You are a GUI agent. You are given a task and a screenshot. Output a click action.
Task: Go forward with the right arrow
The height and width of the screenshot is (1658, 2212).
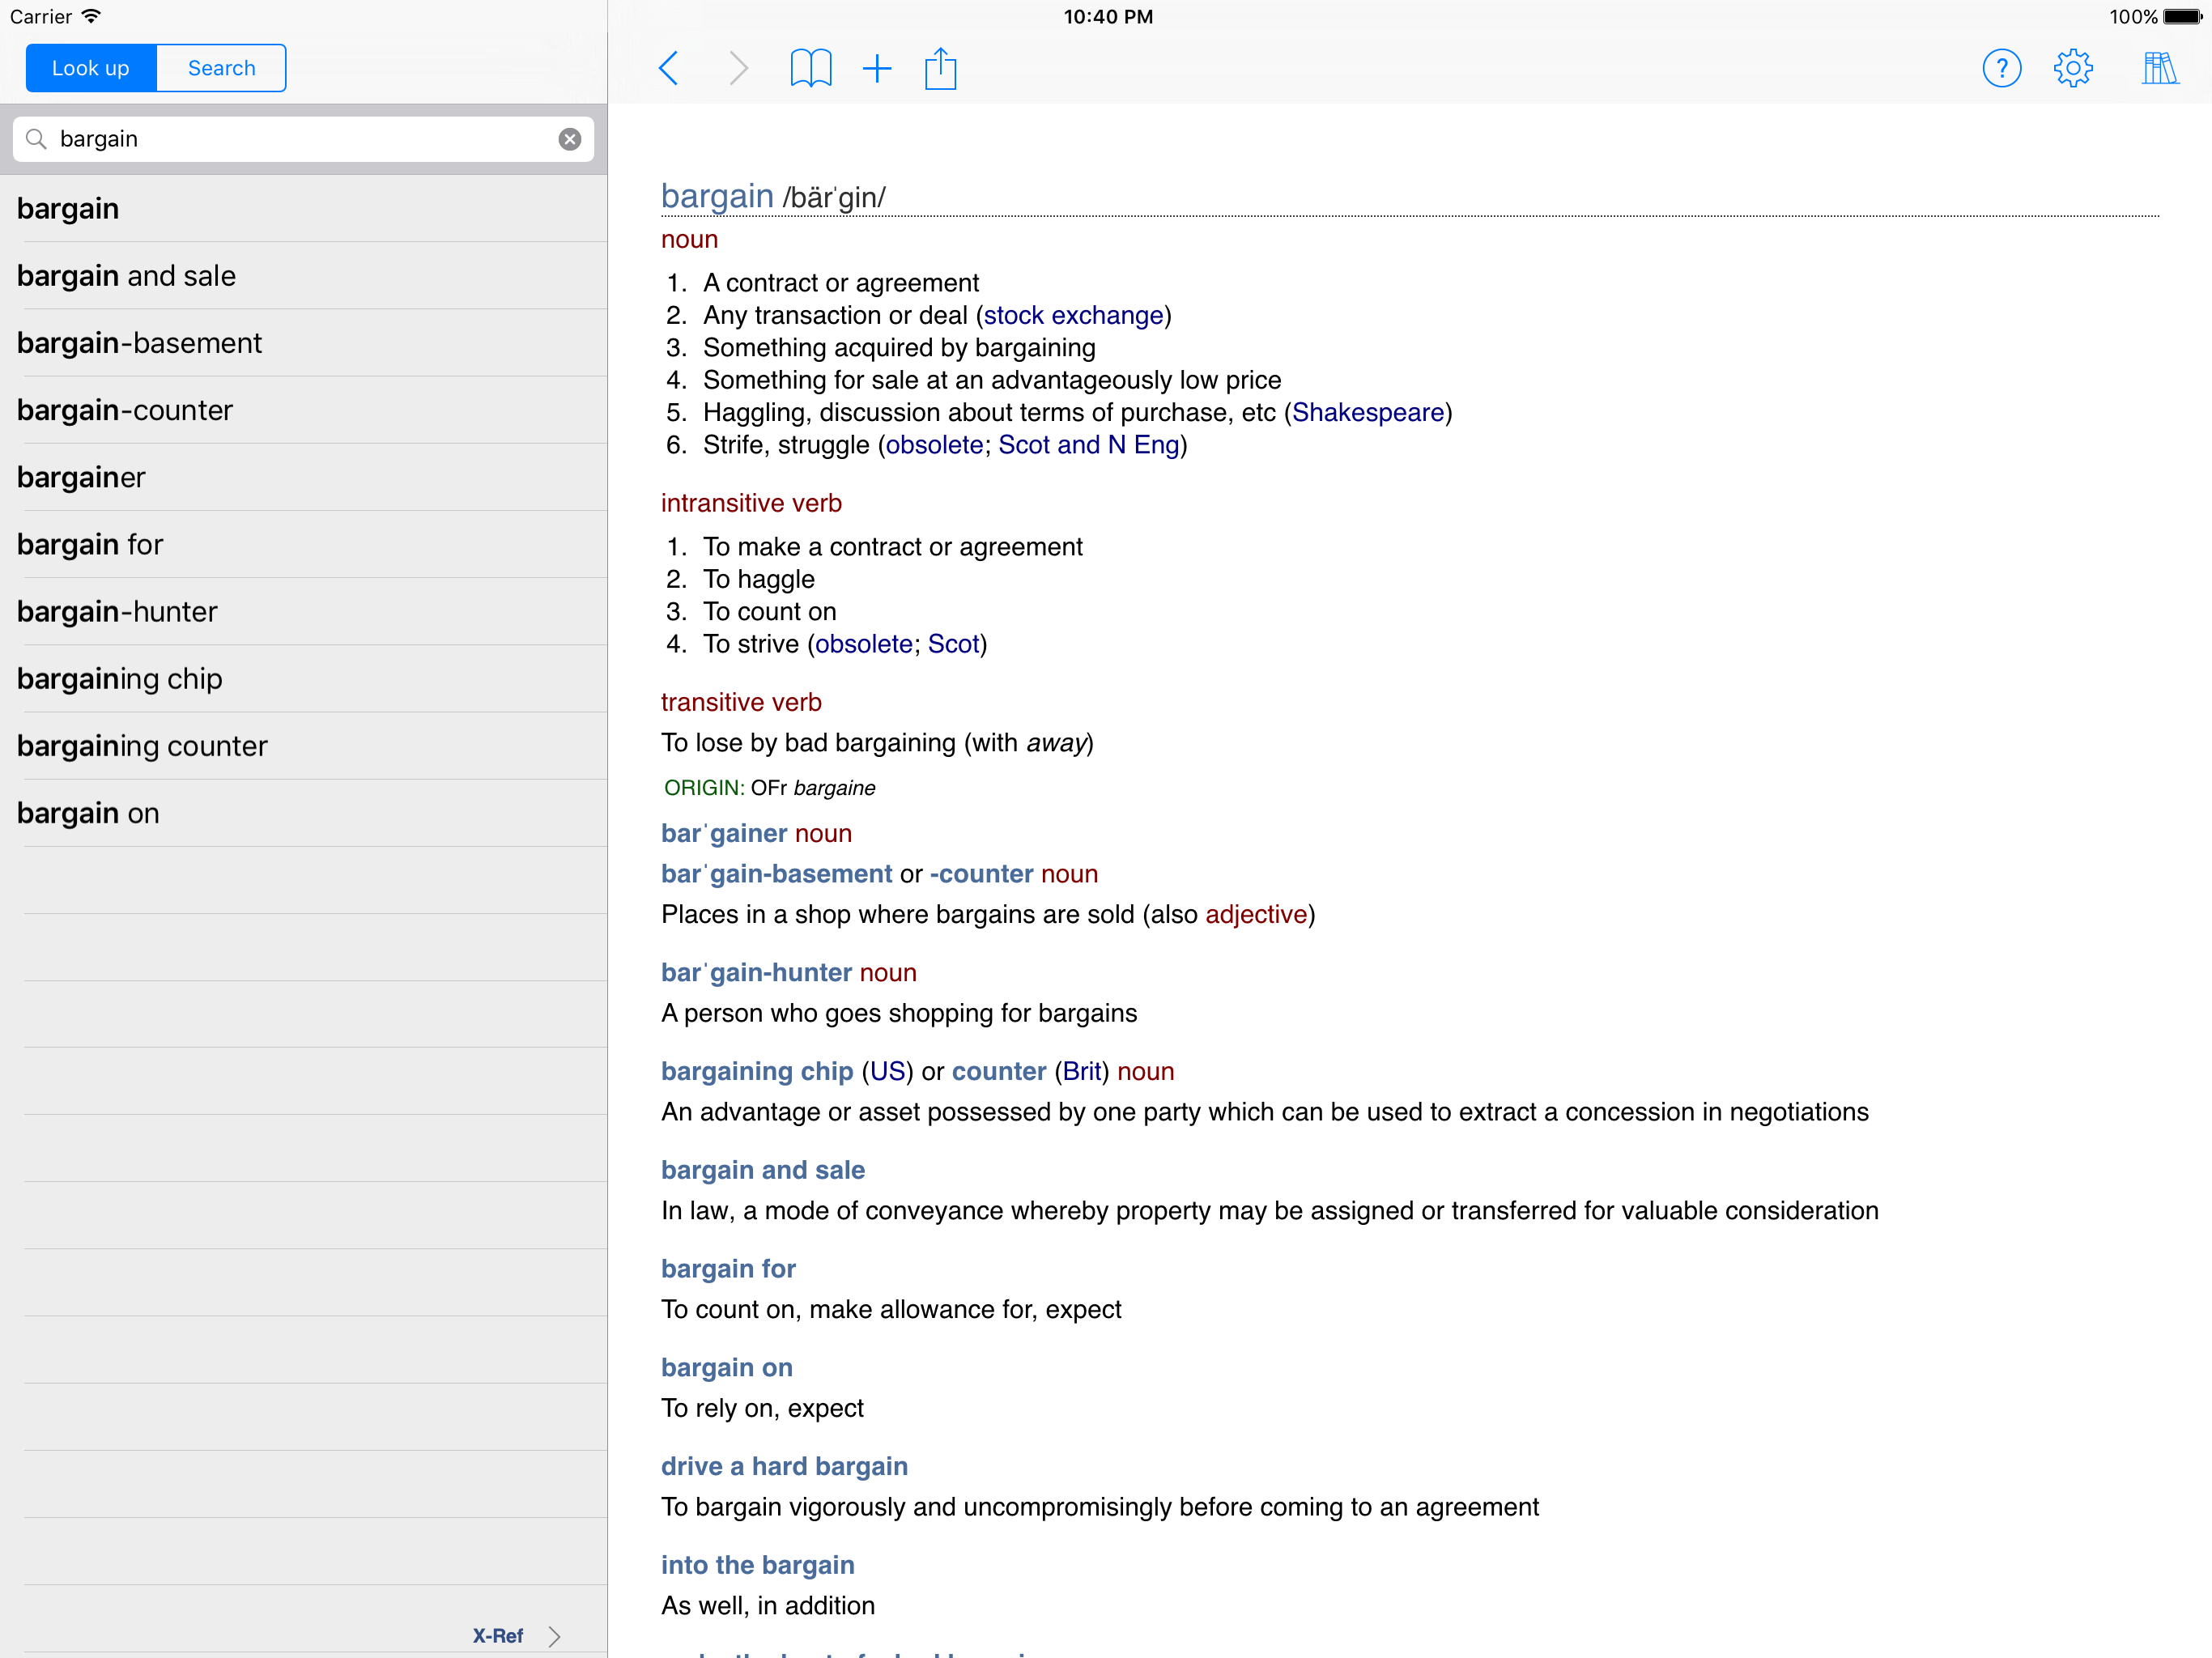[738, 68]
